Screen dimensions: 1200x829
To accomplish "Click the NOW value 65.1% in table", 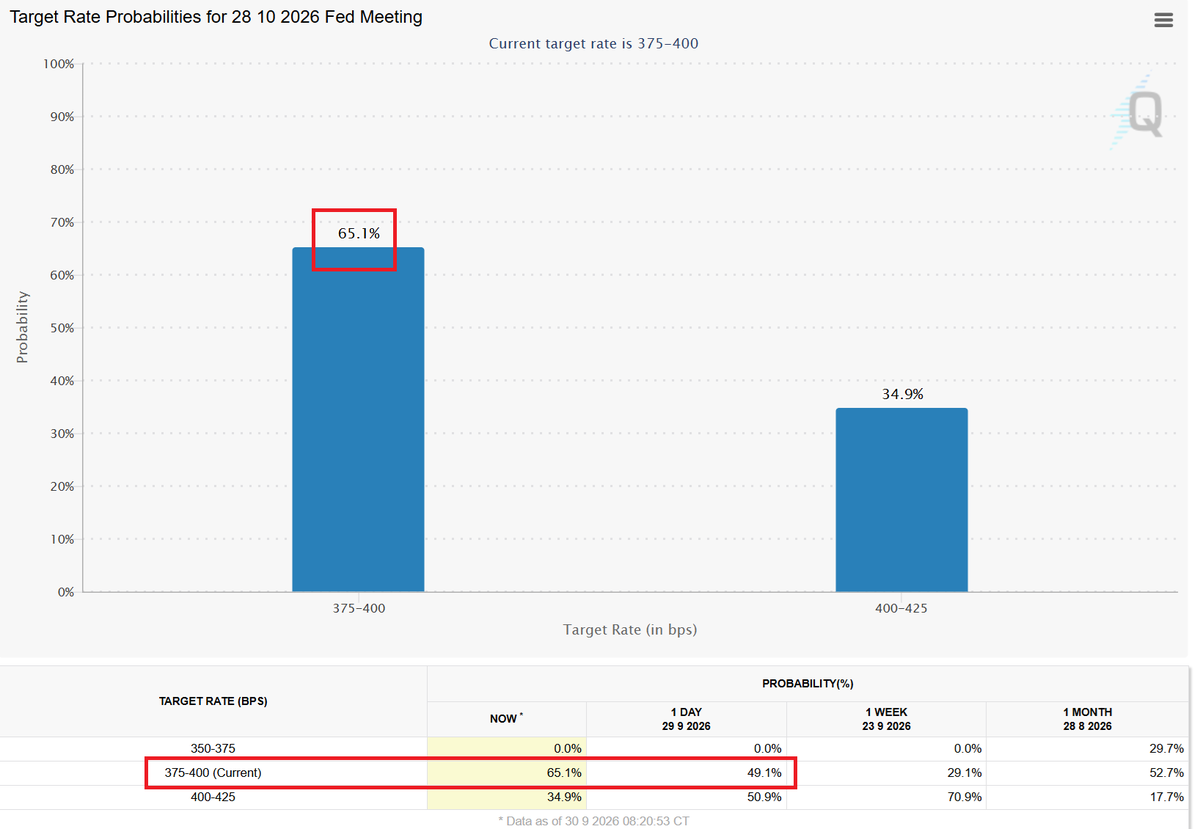I will 563,773.
